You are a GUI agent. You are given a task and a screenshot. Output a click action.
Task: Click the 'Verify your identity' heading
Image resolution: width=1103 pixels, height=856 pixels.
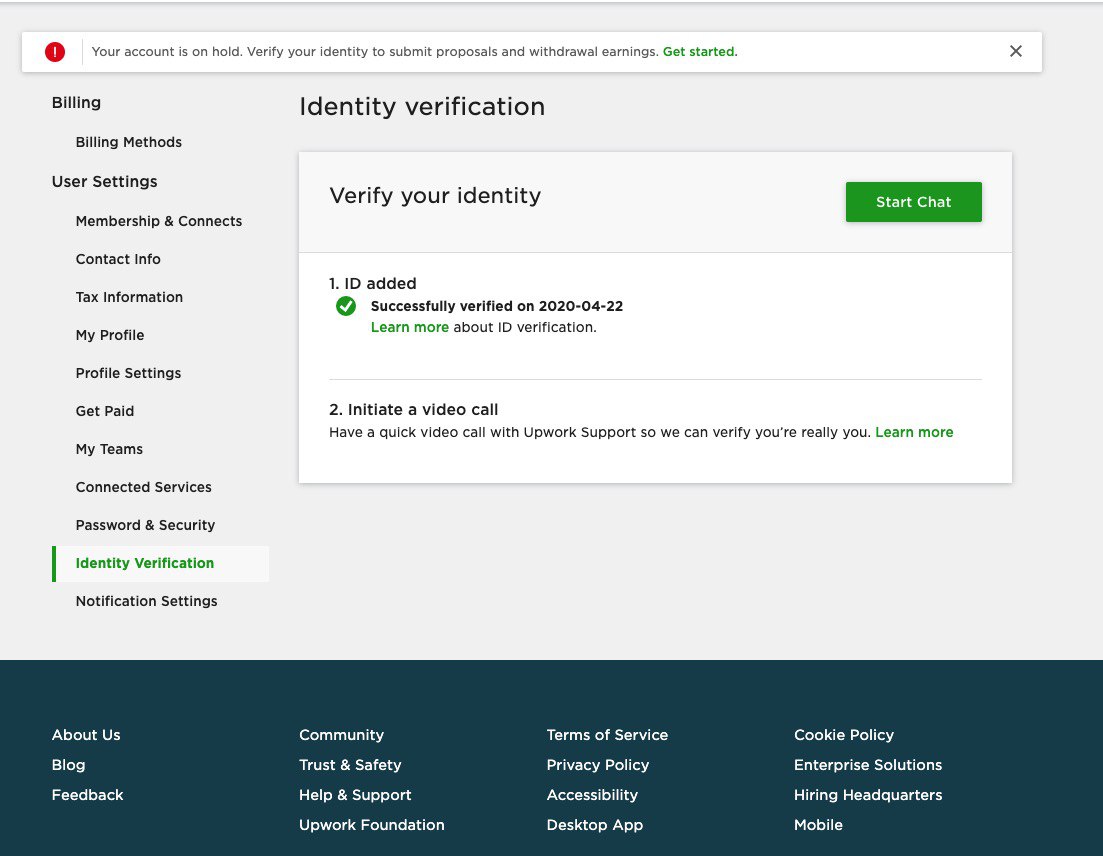435,196
